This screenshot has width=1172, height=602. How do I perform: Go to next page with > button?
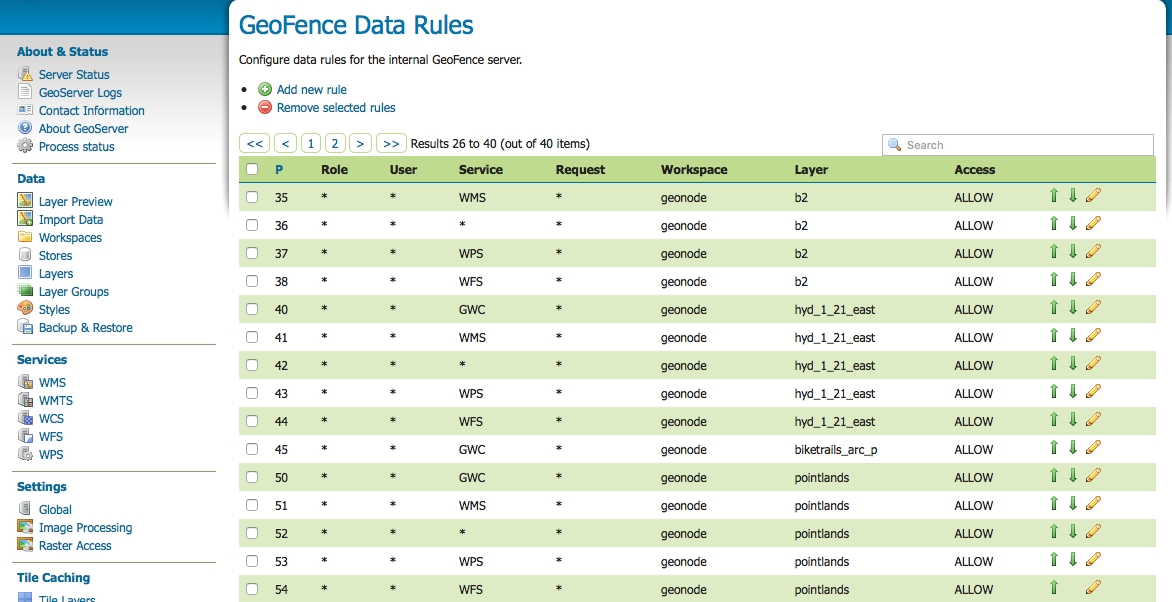click(360, 144)
